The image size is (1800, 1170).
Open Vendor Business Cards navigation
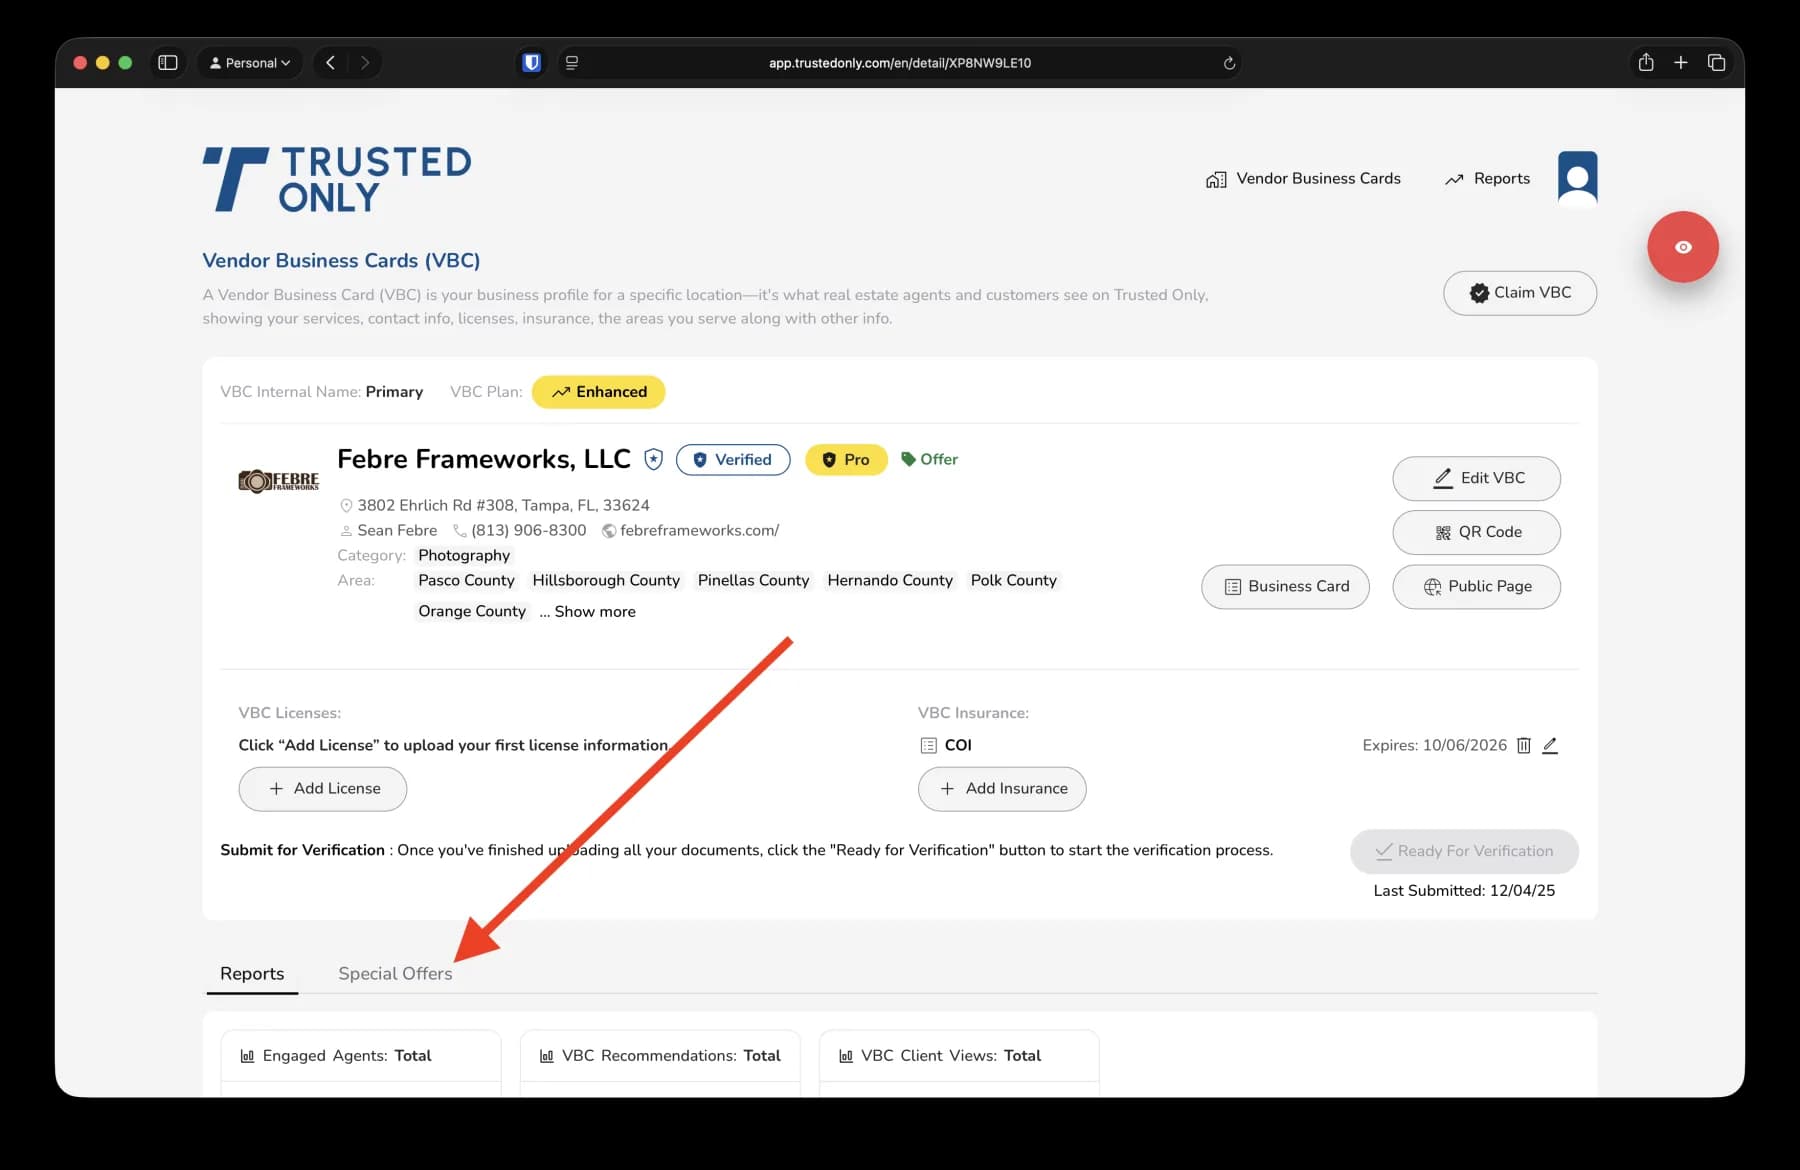click(x=1303, y=179)
